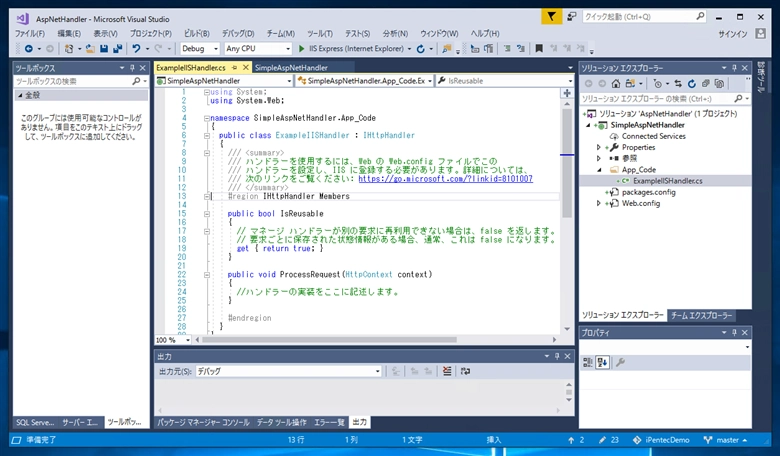Collapse the IHttpHandler Members region toggle

click(x=206, y=196)
